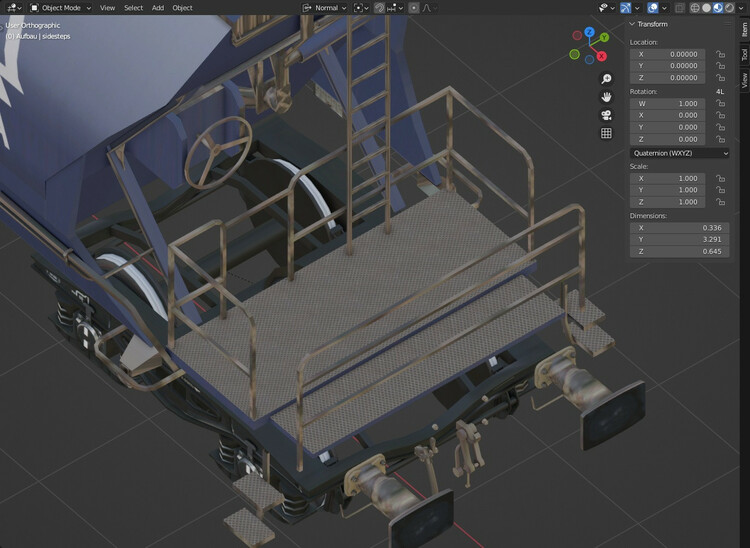Open the editor type selector icon
This screenshot has height=548, width=750.
click(x=14, y=8)
